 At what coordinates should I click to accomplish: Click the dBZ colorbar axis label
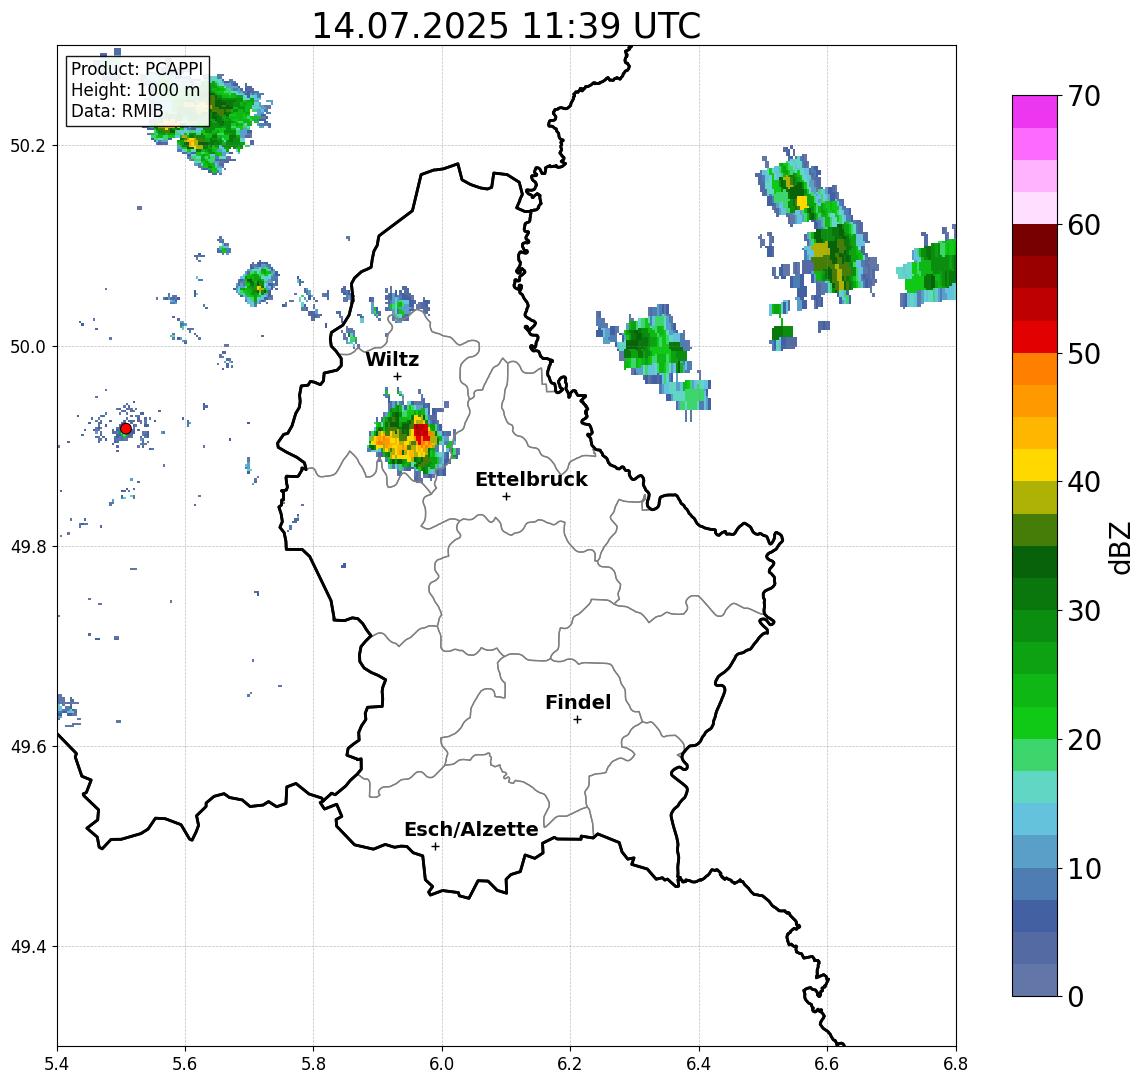coord(1120,546)
